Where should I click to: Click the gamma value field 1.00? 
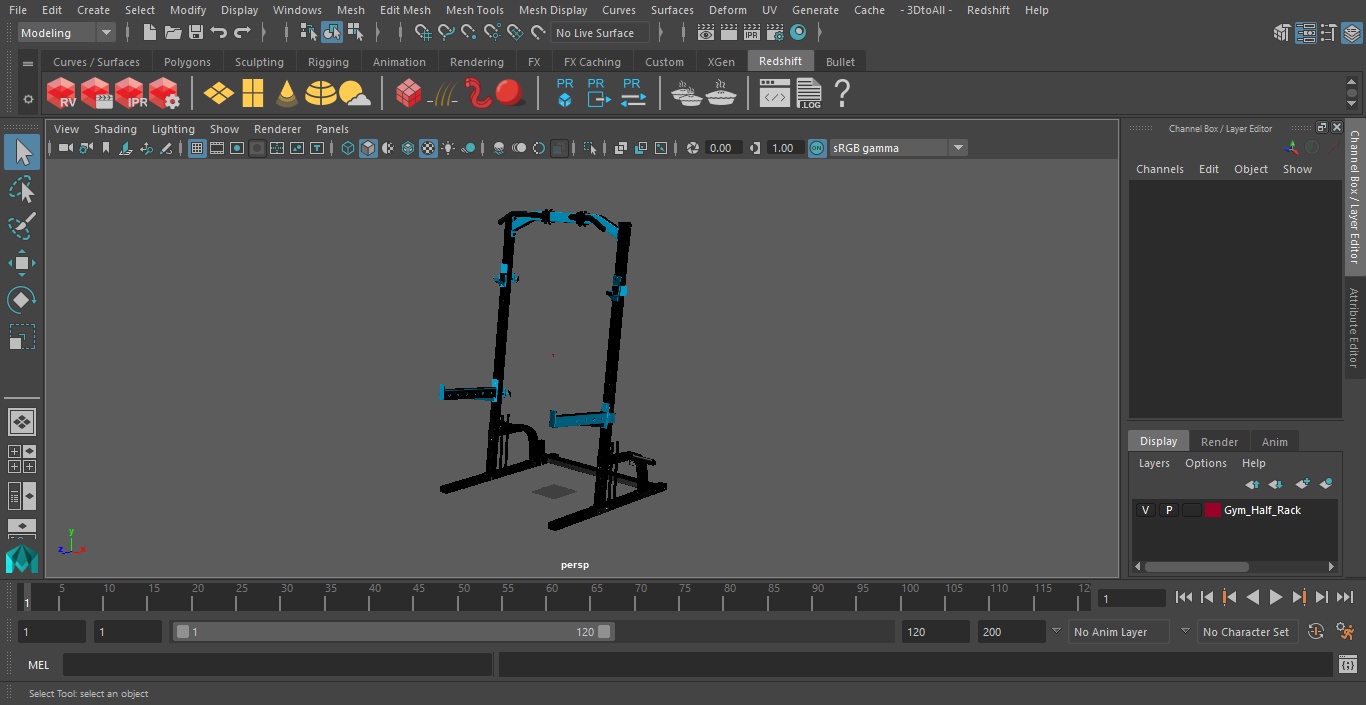784,148
